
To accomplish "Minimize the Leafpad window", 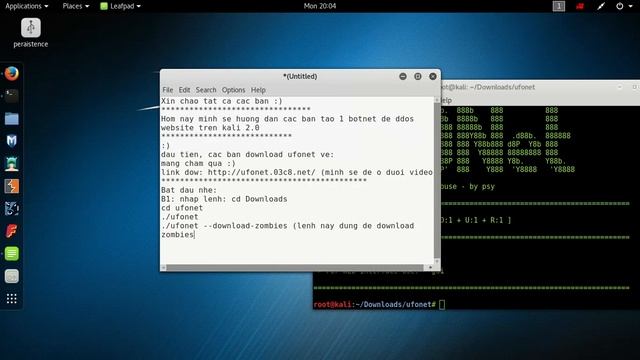I will 403,76.
